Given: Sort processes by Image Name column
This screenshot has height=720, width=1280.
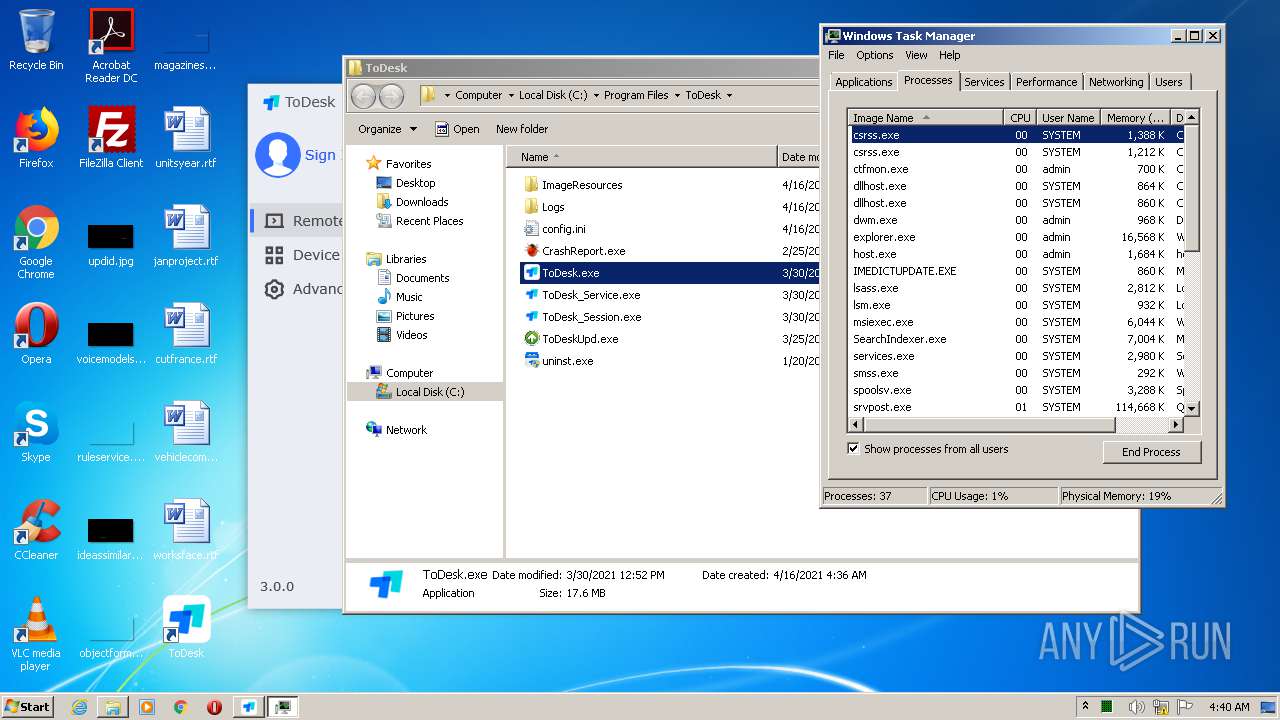Looking at the screenshot, I should (x=925, y=117).
